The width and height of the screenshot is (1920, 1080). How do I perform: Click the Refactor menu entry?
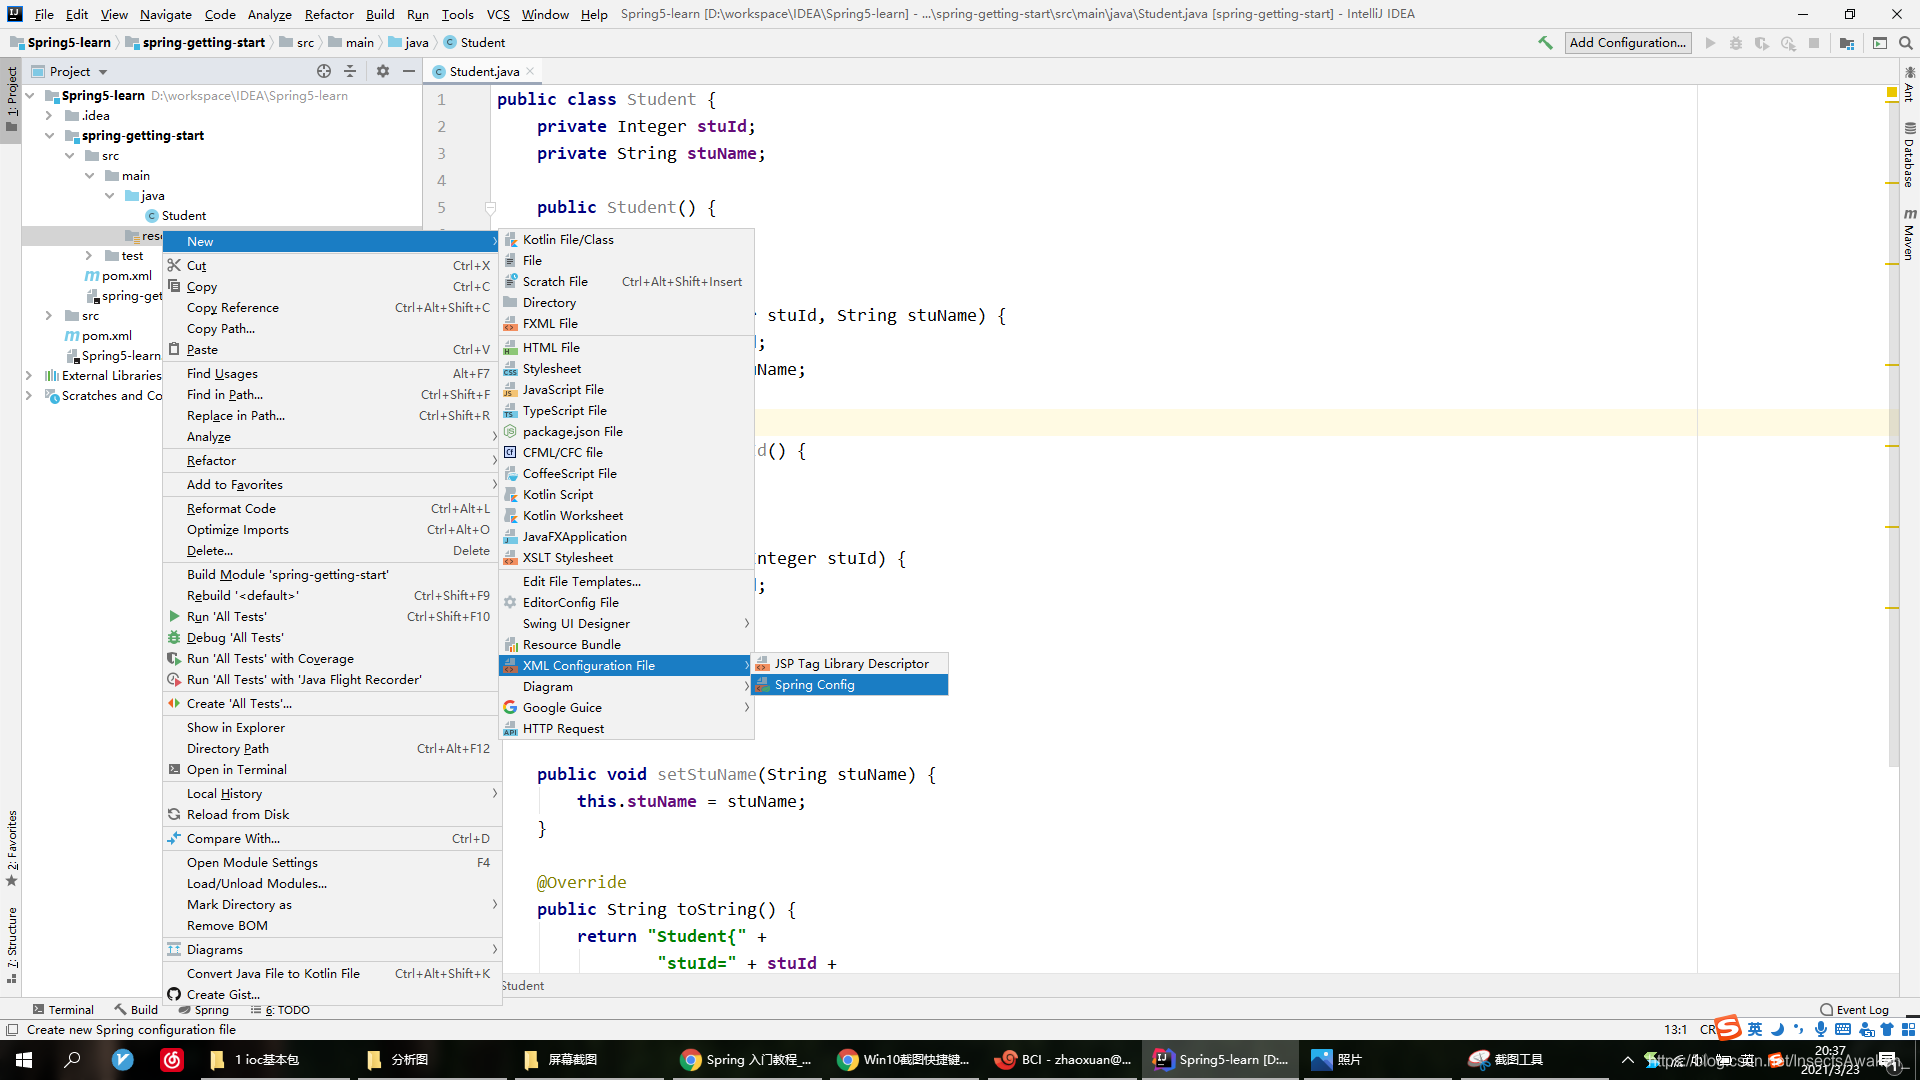click(211, 460)
